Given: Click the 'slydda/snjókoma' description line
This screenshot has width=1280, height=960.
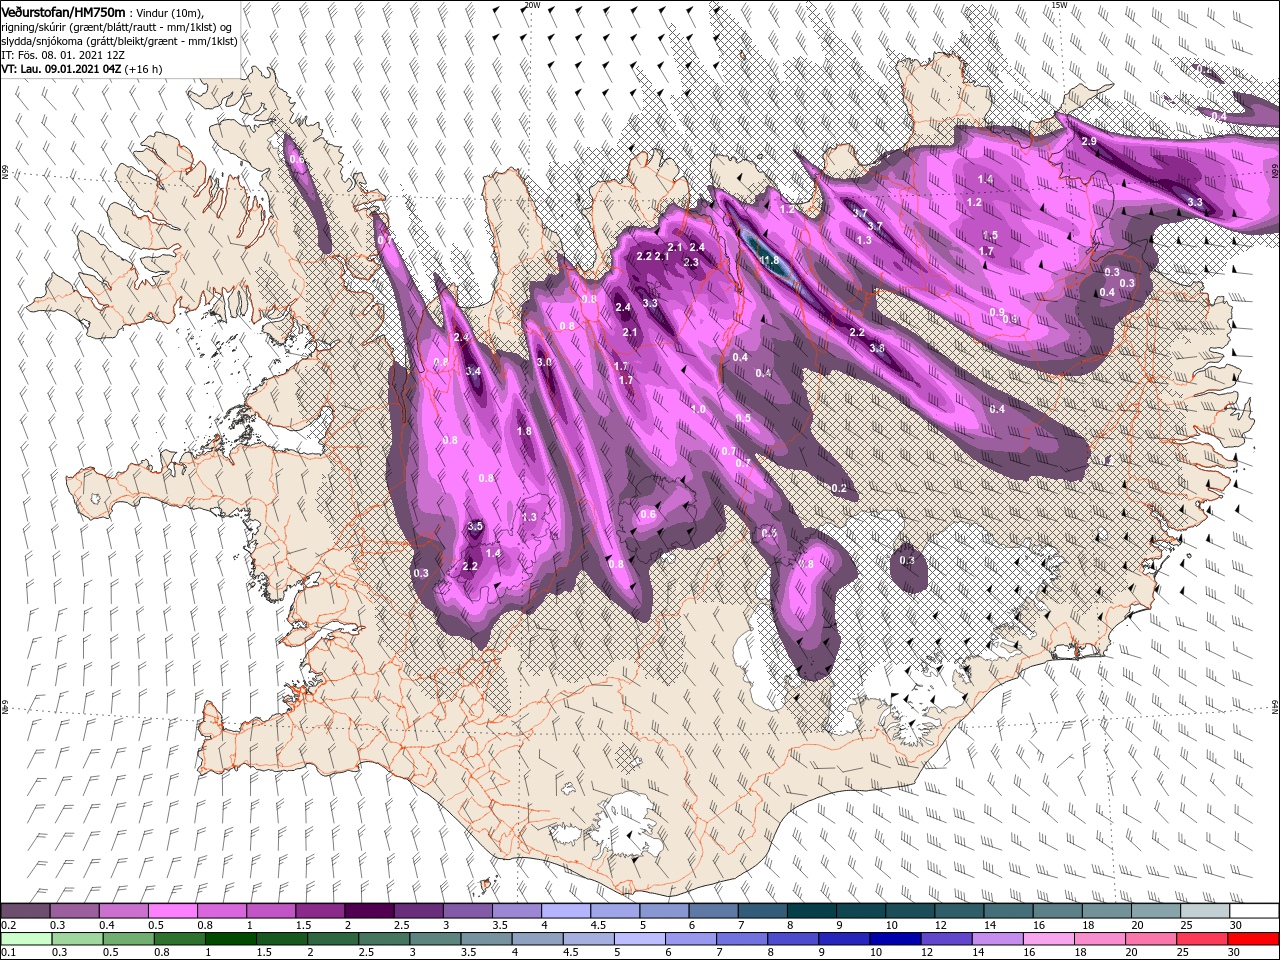Looking at the screenshot, I should coord(119,41).
